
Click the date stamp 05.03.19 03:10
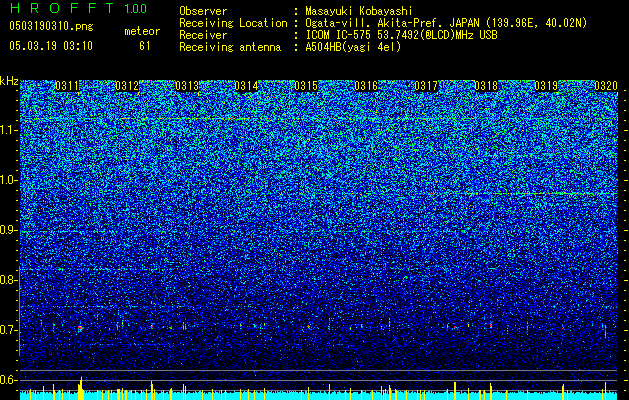51,46
